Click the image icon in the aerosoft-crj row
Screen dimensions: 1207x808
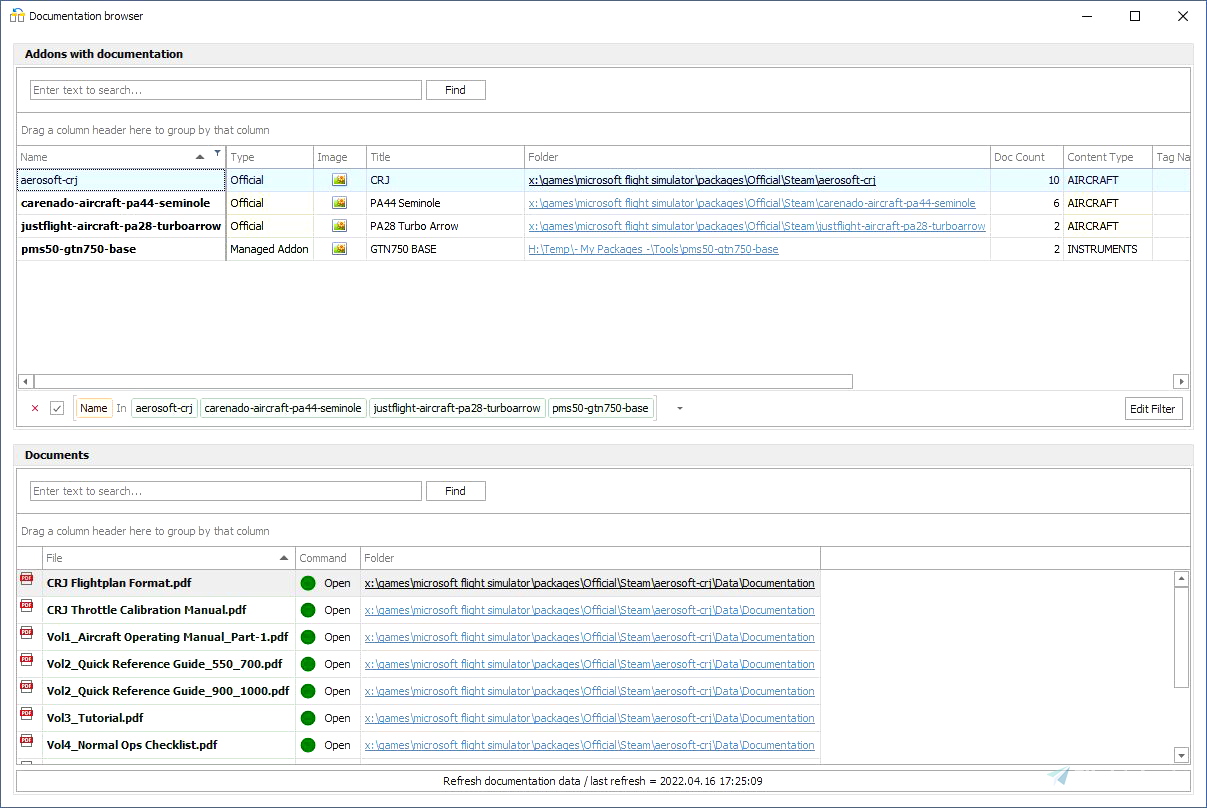[x=339, y=180]
